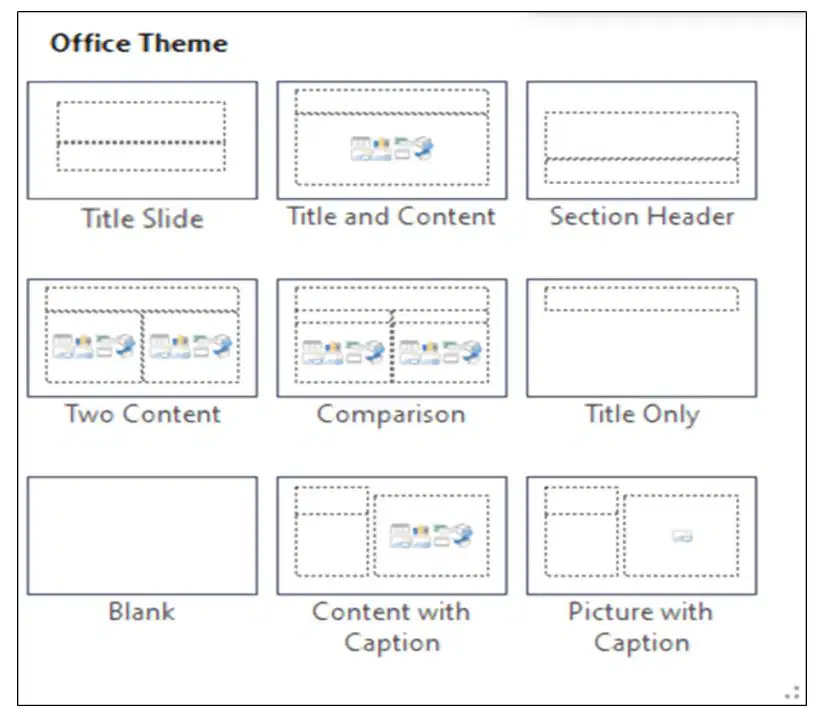Click content icons in Content with Caption
The width and height of the screenshot is (822, 708).
[x=431, y=535]
